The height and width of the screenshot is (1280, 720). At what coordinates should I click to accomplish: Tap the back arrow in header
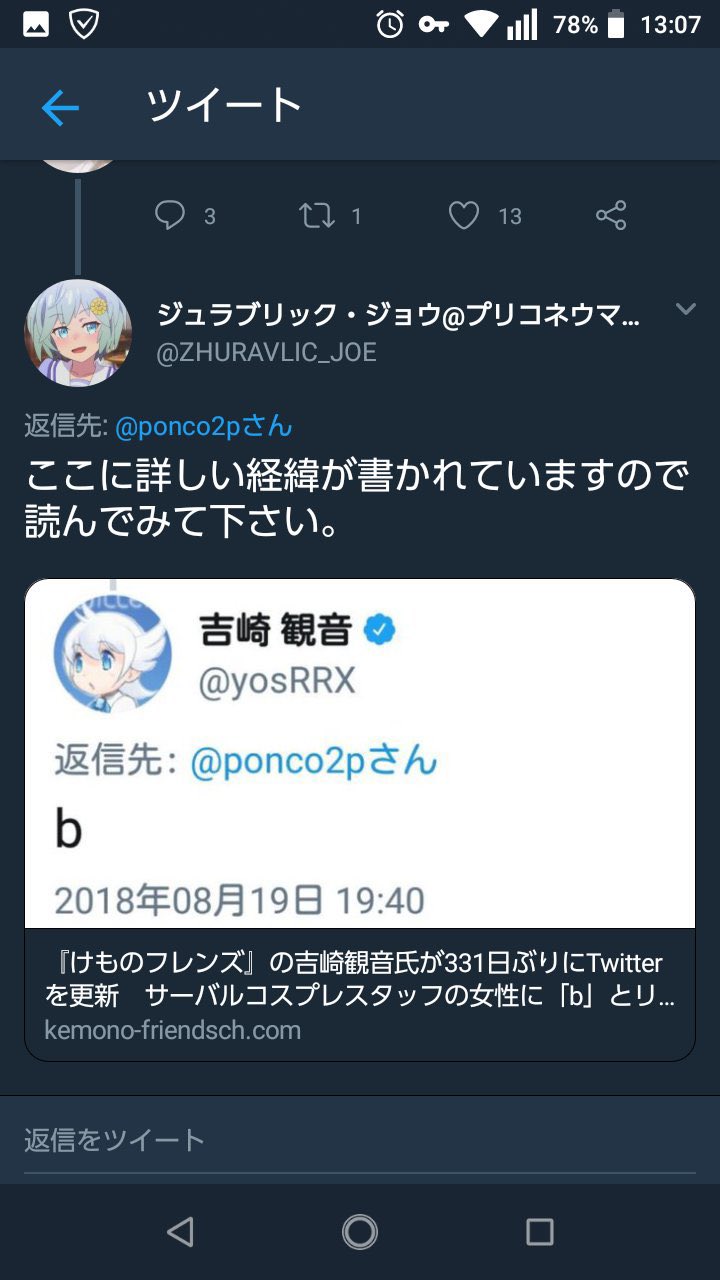click(x=60, y=107)
